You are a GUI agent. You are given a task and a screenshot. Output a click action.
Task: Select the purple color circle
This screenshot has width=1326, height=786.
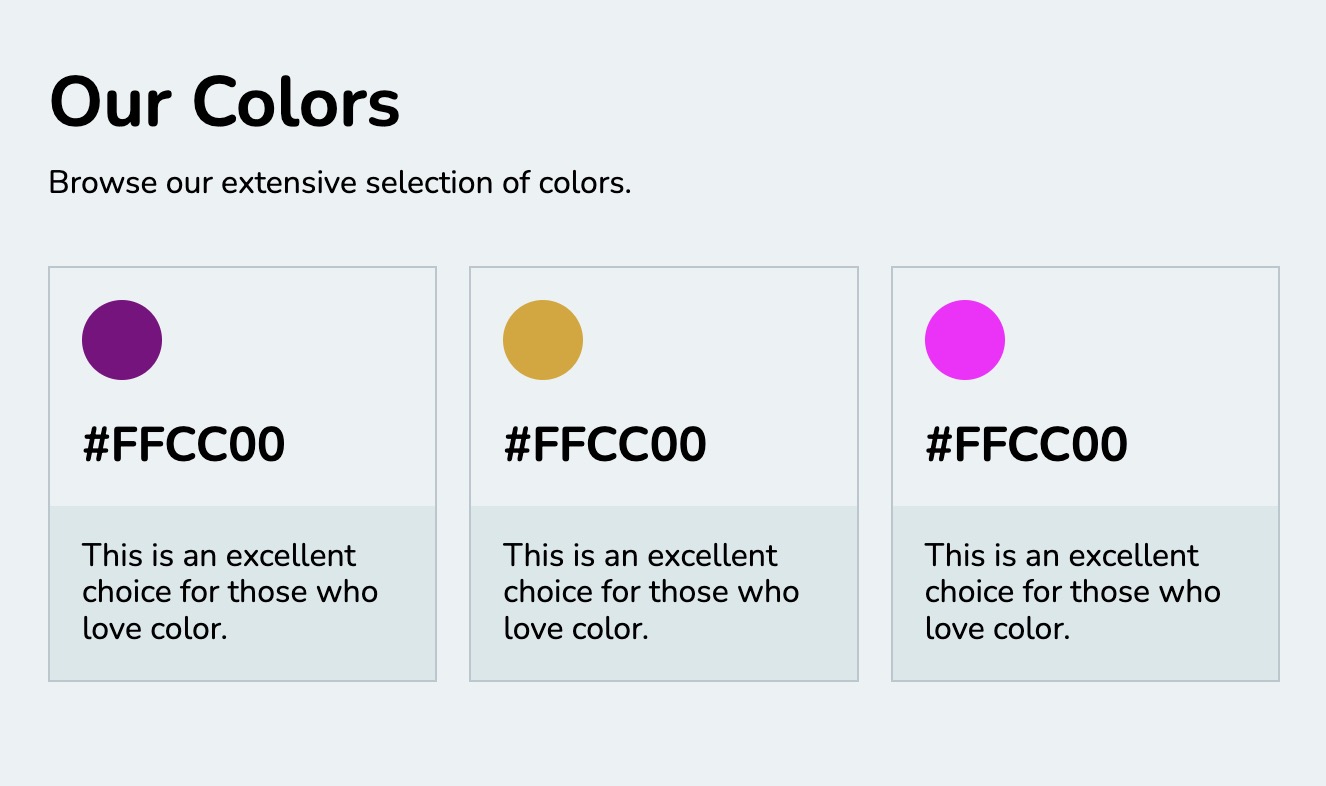(121, 339)
